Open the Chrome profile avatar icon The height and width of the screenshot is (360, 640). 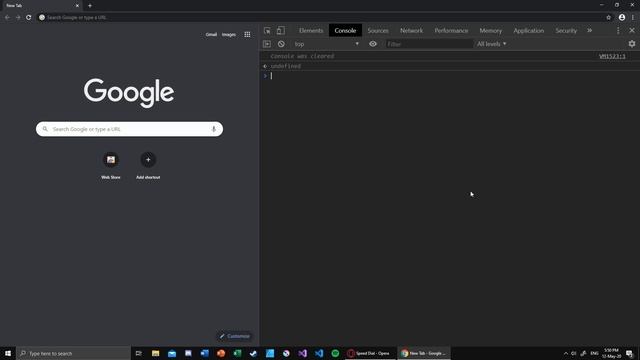(622, 18)
